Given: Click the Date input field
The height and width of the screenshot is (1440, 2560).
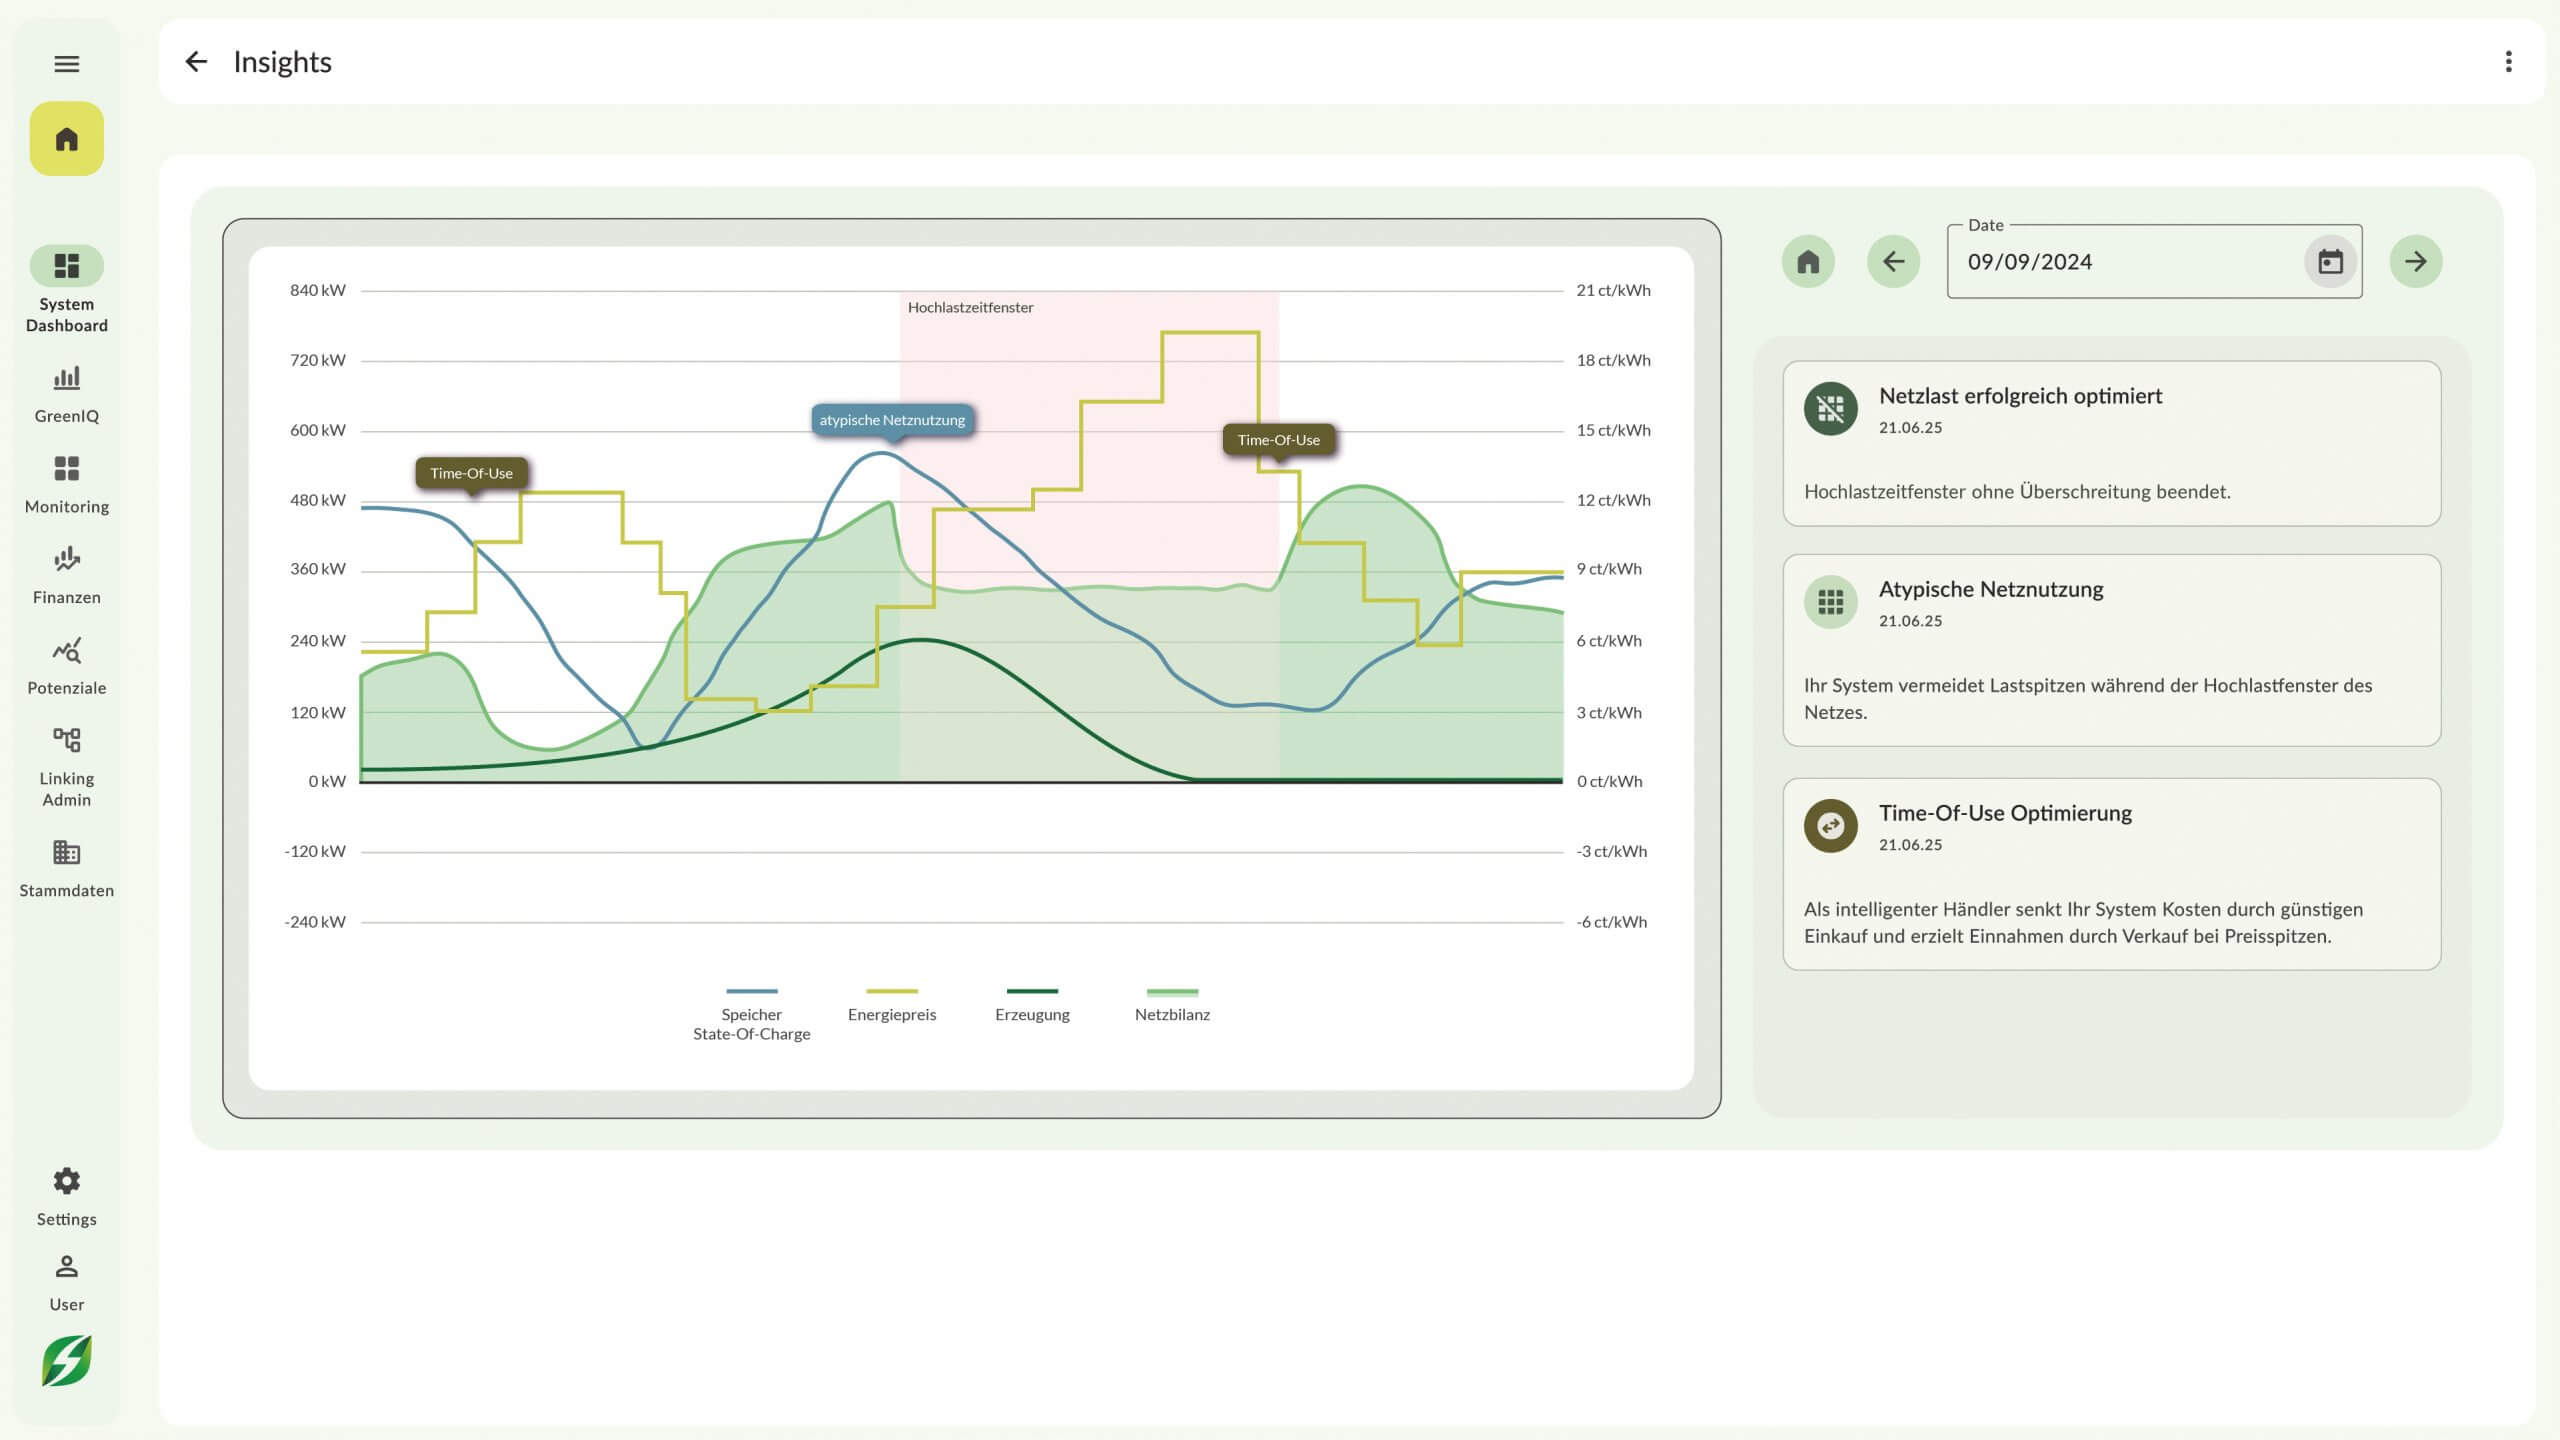Looking at the screenshot, I should [x=2120, y=262].
